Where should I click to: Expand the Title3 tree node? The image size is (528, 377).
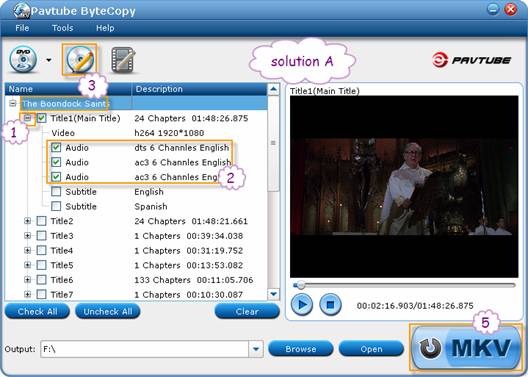(28, 236)
